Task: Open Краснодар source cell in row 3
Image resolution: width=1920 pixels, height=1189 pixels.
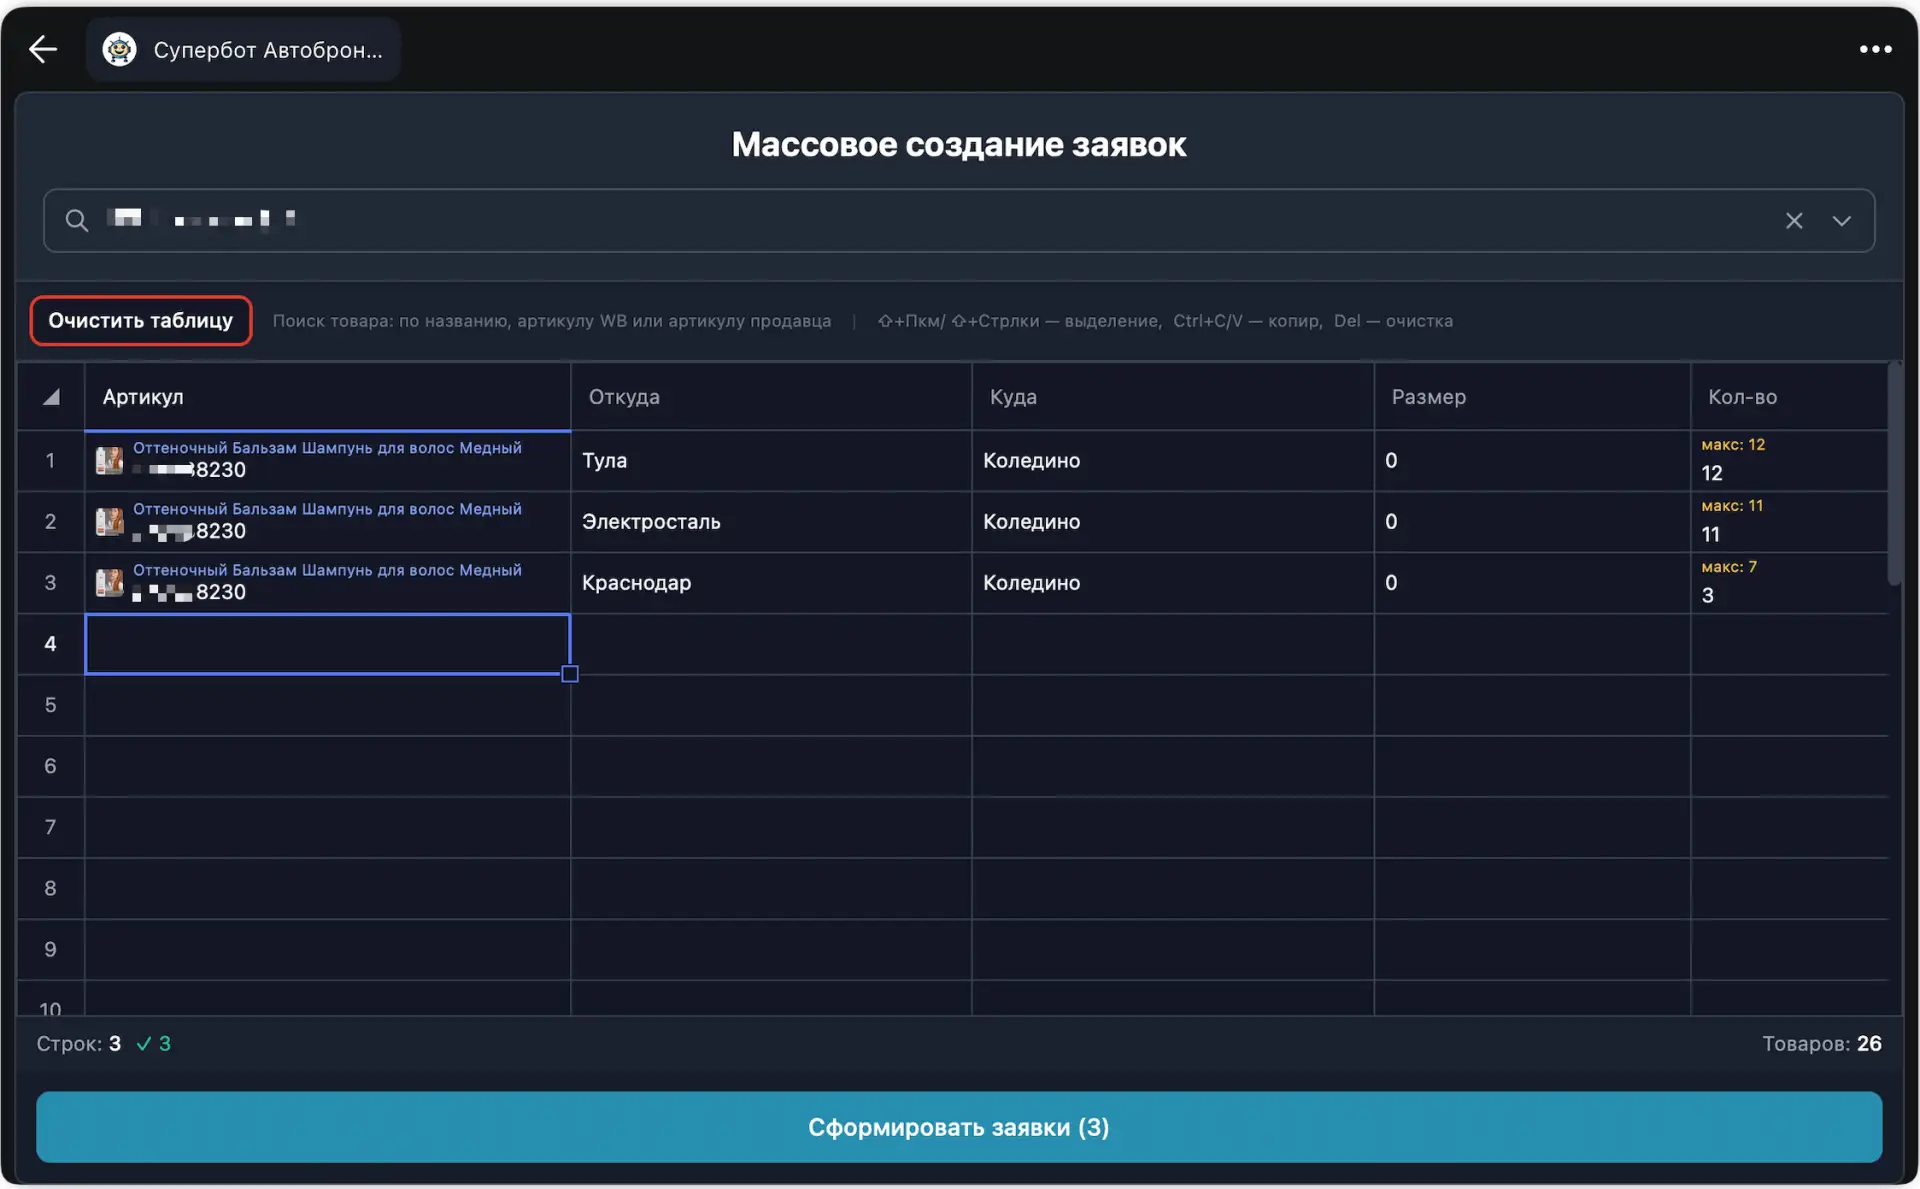Action: point(770,583)
